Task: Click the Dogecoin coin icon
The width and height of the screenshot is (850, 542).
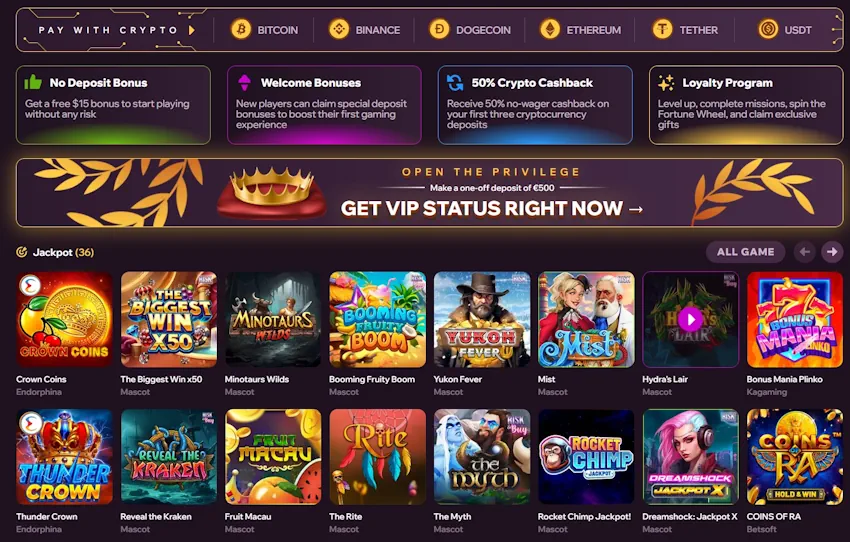Action: [439, 30]
